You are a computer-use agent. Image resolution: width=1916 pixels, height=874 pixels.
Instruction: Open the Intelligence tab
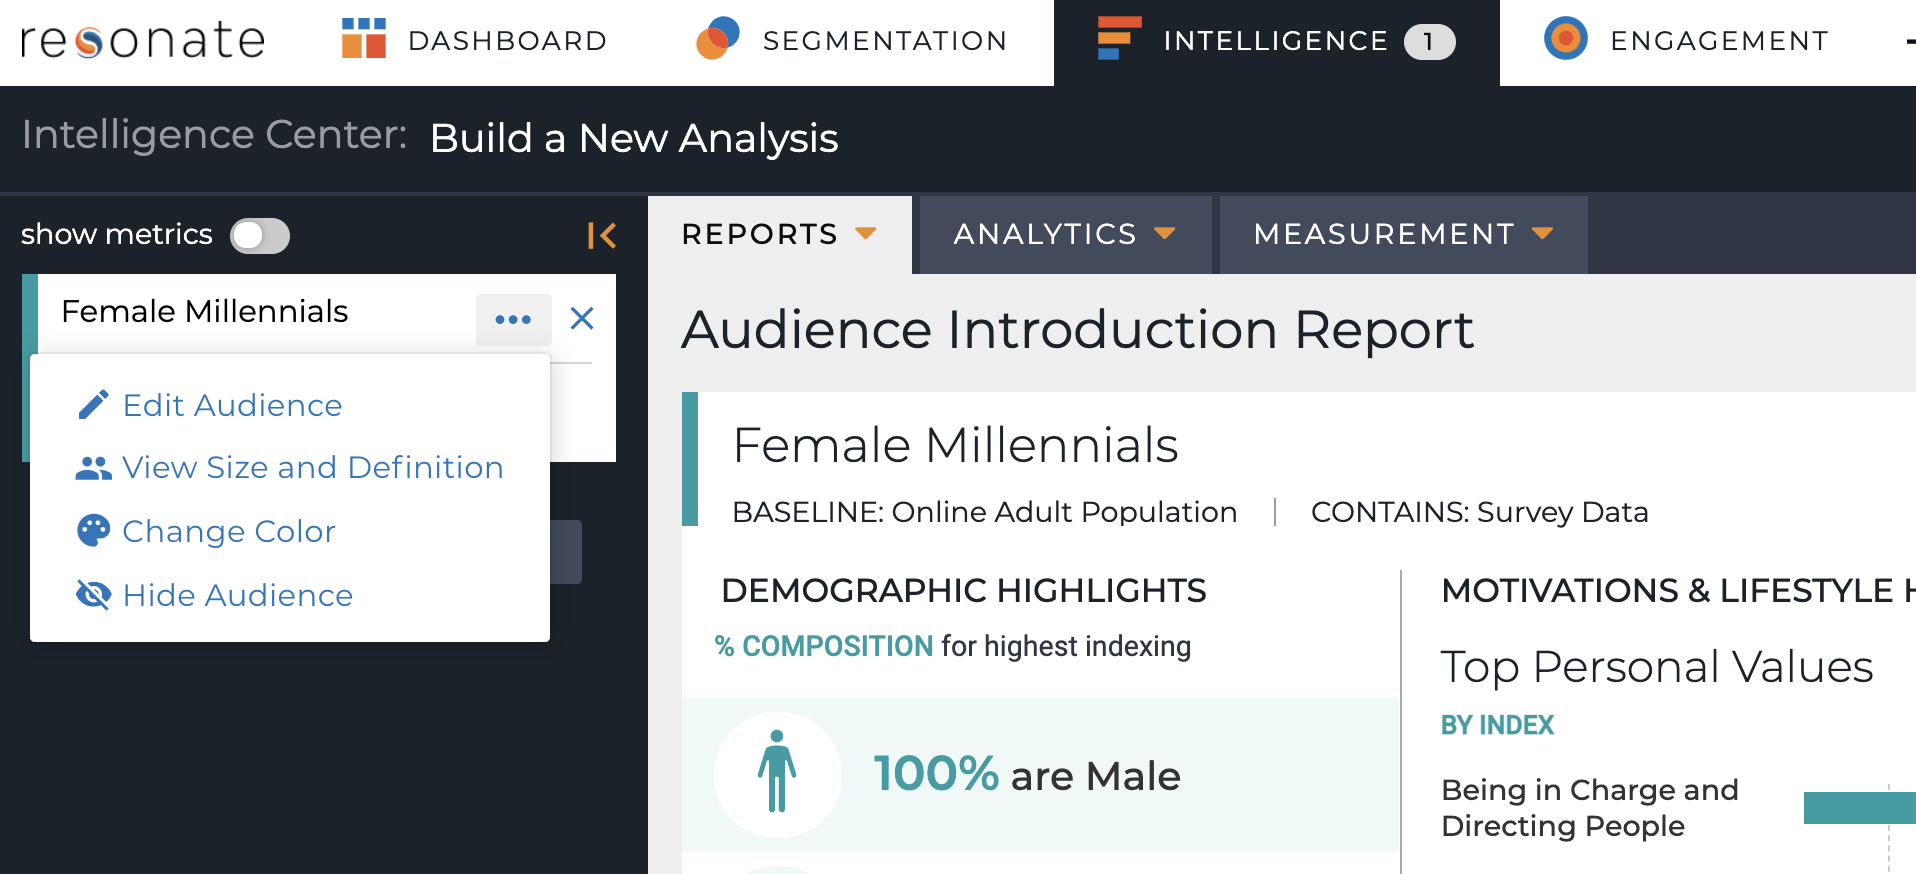(1277, 42)
